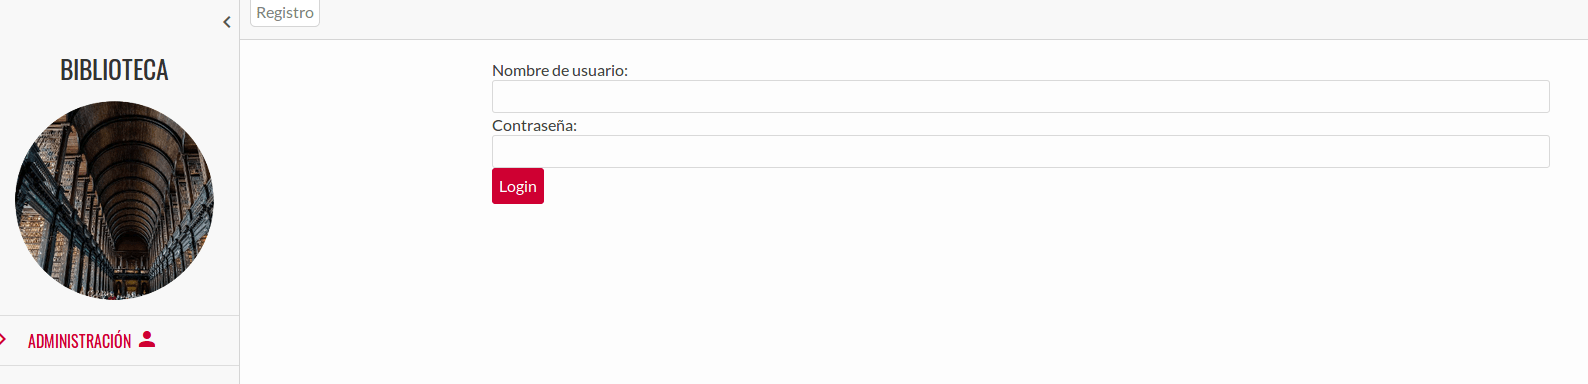Open the Administración menu item
This screenshot has width=1588, height=384.
[x=119, y=341]
